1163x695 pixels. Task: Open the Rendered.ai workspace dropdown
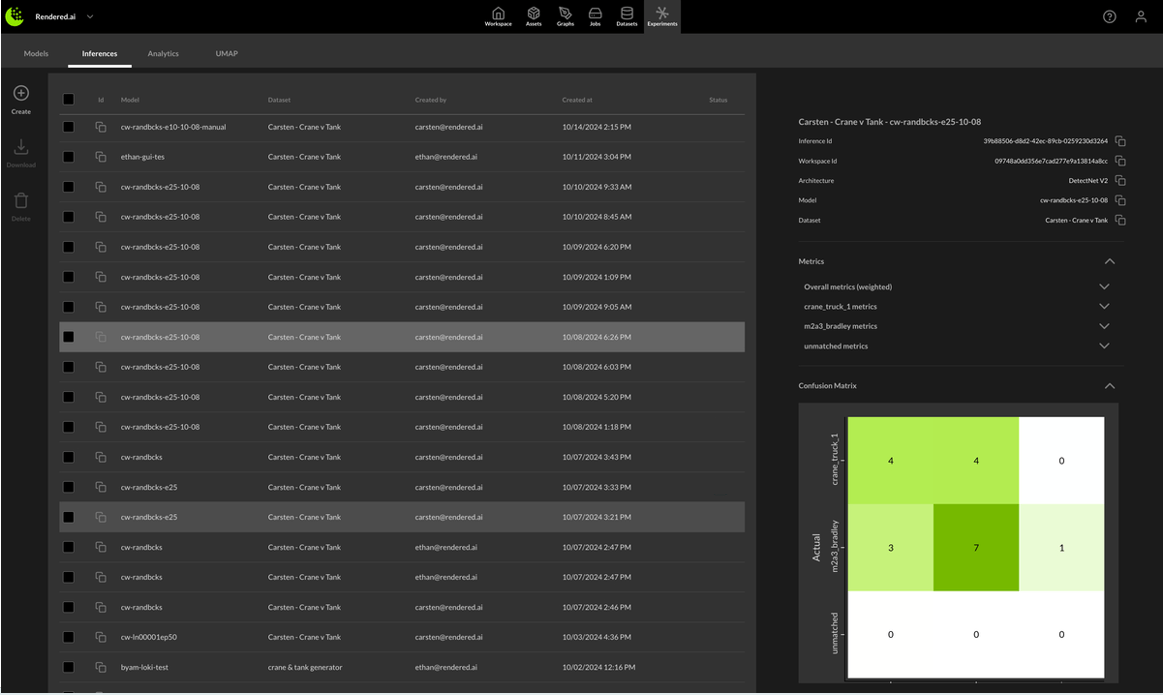(x=90, y=16)
